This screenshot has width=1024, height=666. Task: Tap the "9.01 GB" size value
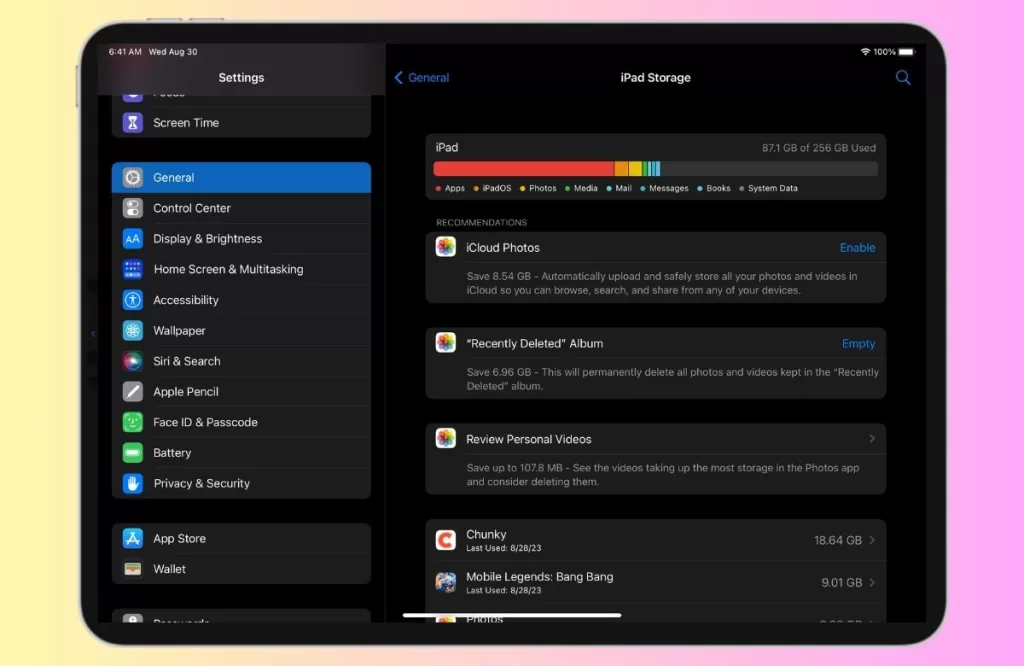[x=842, y=582]
